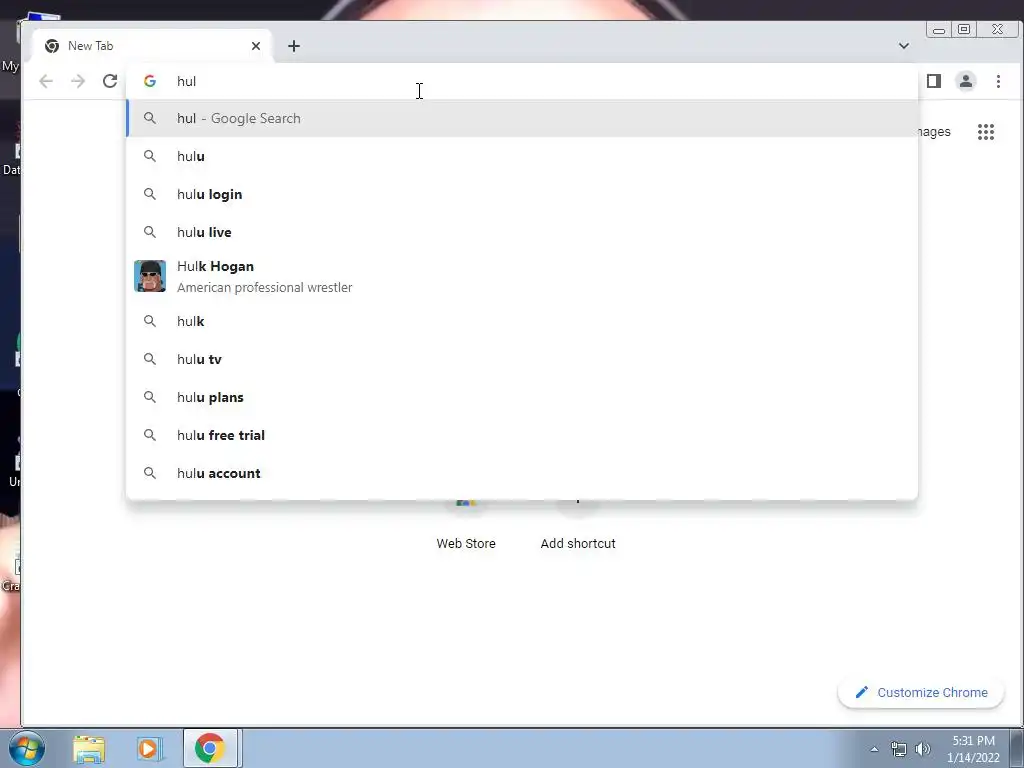
Task: Show hidden system tray icons
Action: point(874,749)
